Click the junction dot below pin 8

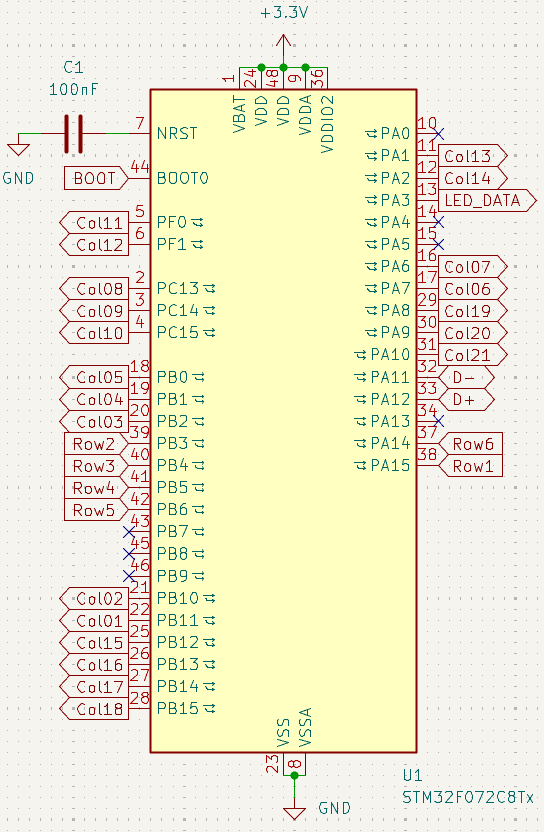tap(295, 775)
